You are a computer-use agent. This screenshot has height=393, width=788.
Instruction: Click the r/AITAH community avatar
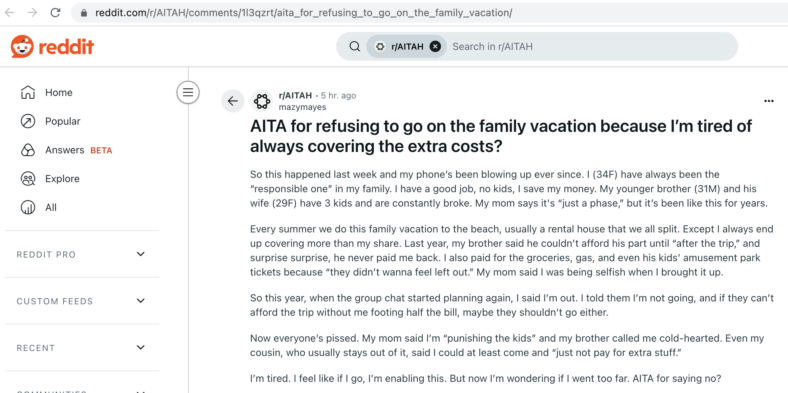coord(261,101)
